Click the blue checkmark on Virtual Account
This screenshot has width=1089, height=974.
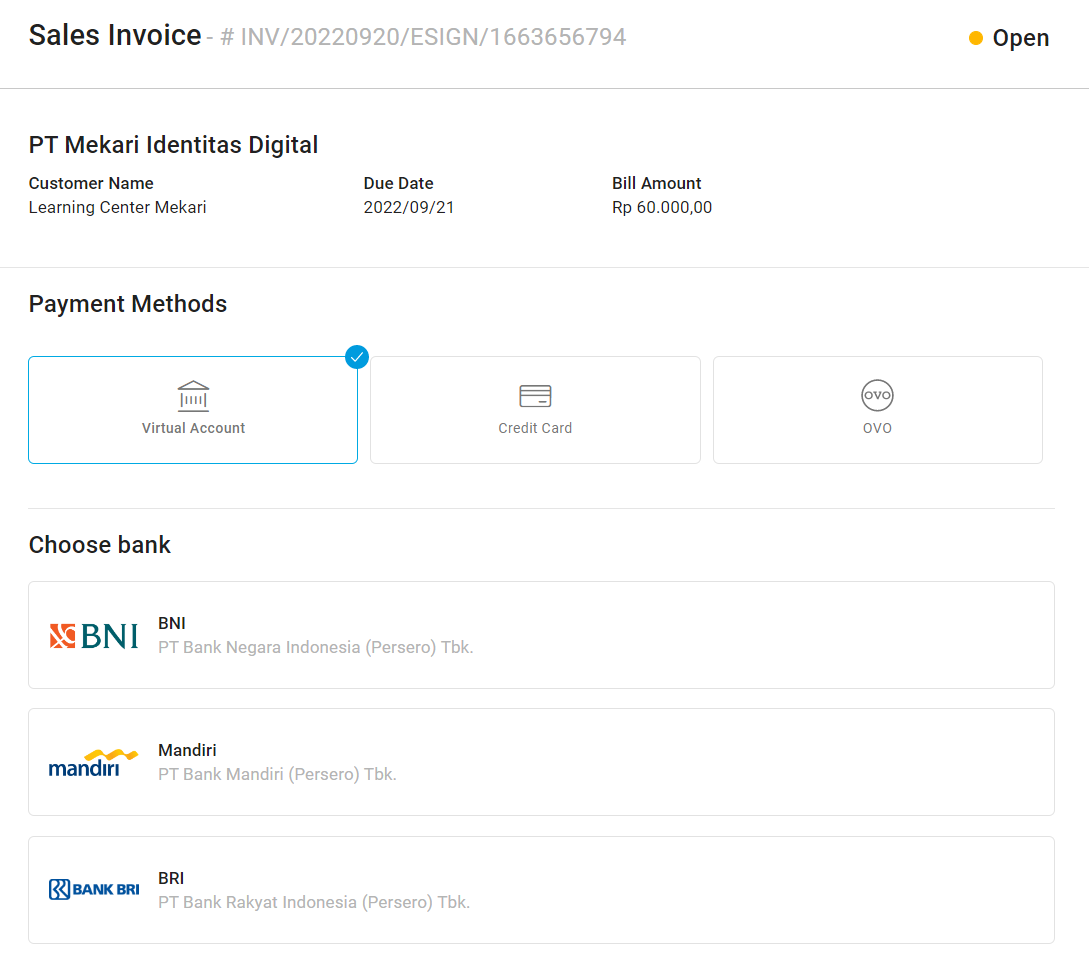click(357, 357)
